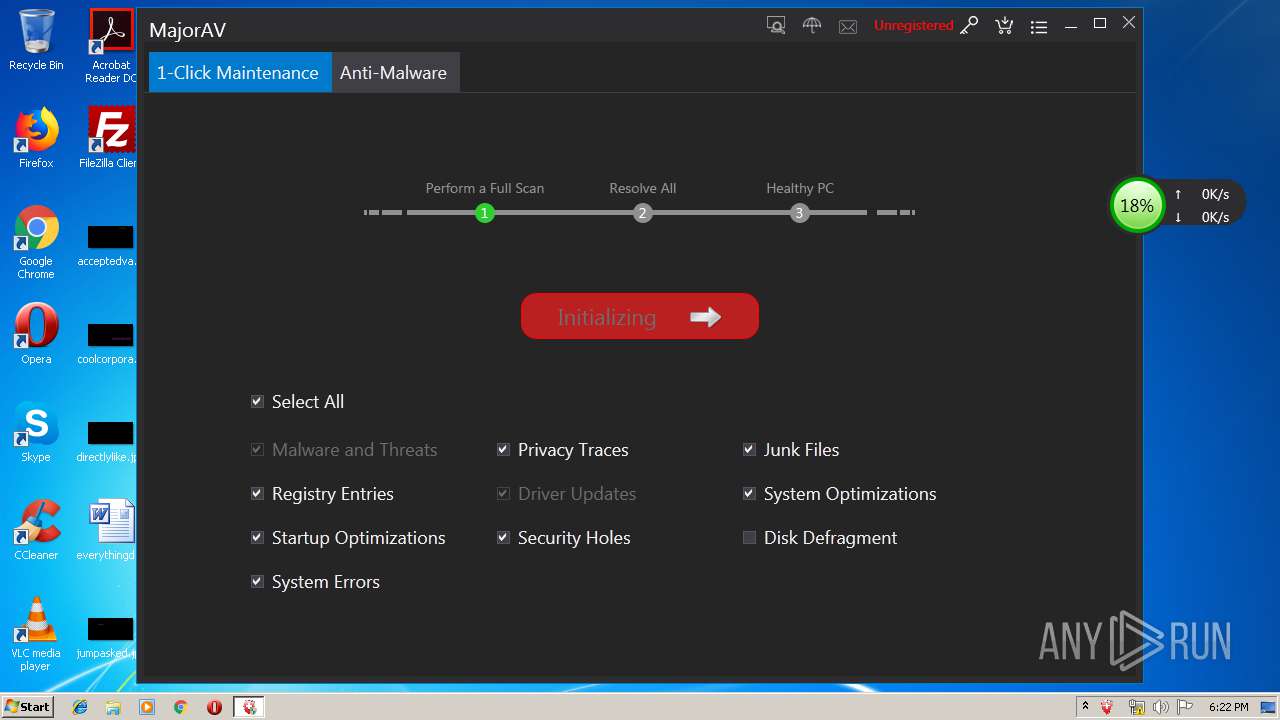Launch Google Chrome desktop shortcut
Viewport: 1280px width, 720px height.
[x=36, y=243]
